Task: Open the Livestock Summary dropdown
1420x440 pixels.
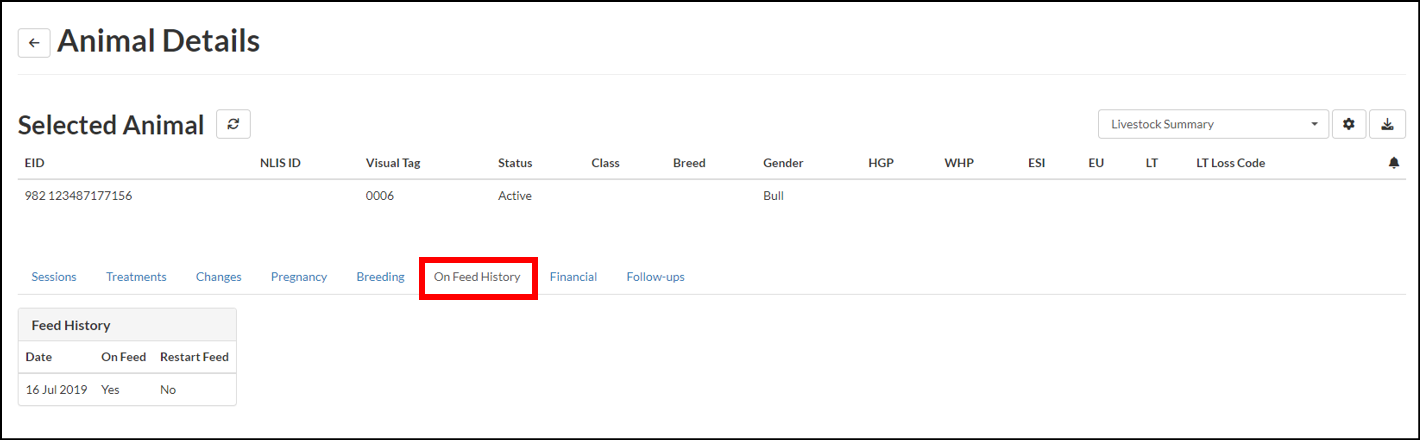Action: 1213,124
